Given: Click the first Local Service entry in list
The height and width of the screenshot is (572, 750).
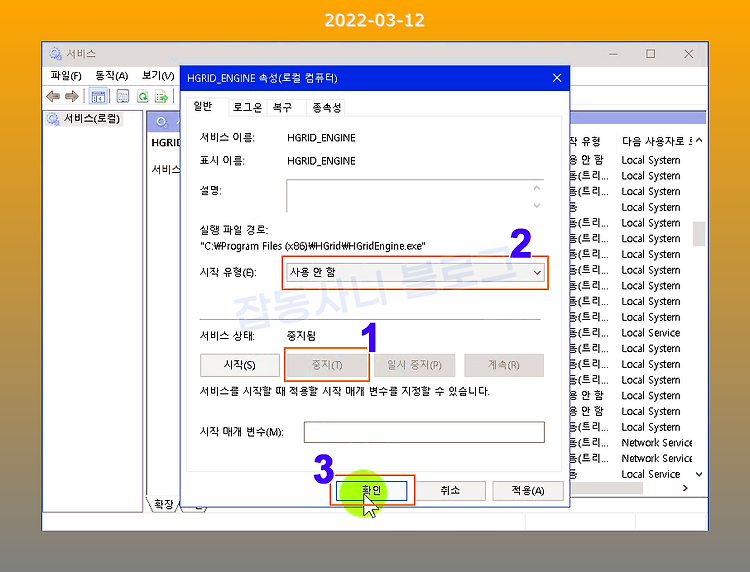Looking at the screenshot, I should pyautogui.click(x=651, y=333).
